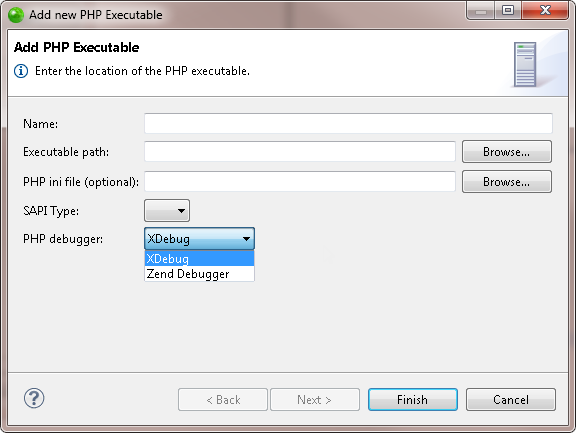Close the dialog with the red X
The image size is (576, 433).
pyautogui.click(x=545, y=10)
